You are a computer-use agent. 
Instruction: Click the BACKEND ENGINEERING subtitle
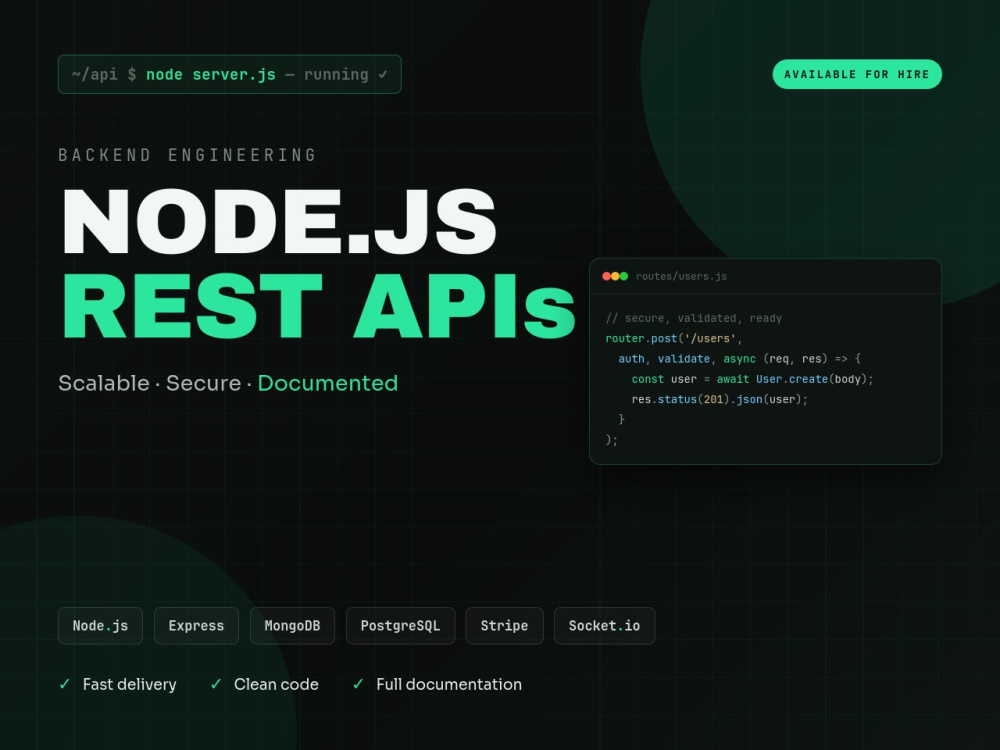(x=187, y=155)
